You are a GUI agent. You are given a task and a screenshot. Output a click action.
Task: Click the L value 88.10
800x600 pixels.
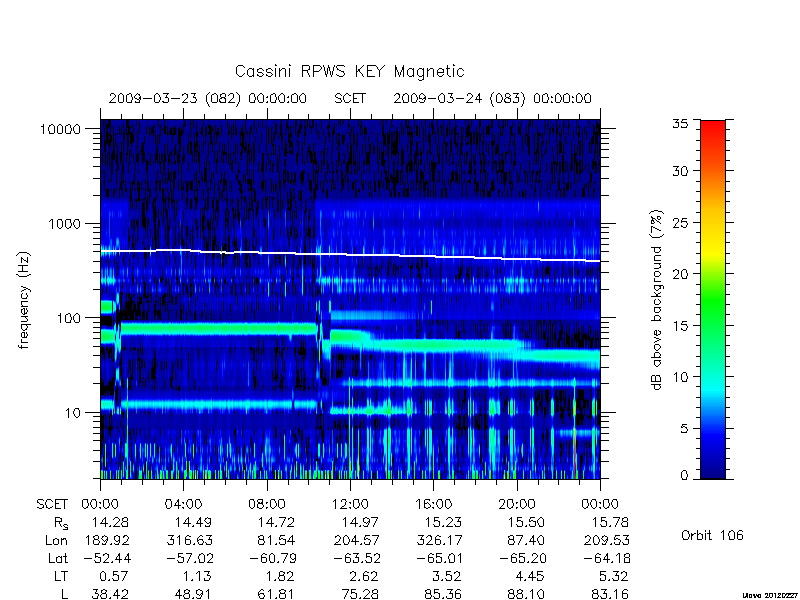tap(527, 594)
